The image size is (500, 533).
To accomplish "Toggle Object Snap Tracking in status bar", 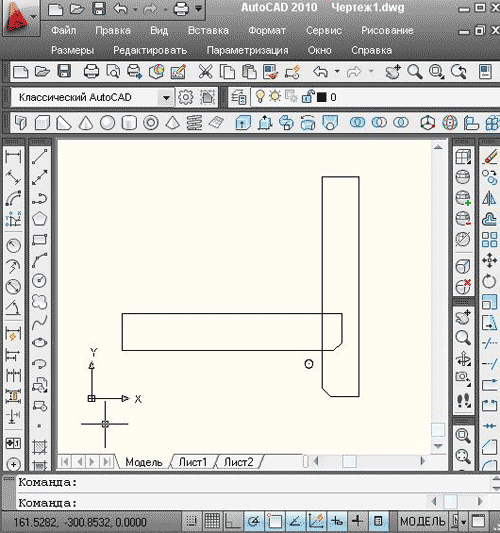I will coord(295,521).
